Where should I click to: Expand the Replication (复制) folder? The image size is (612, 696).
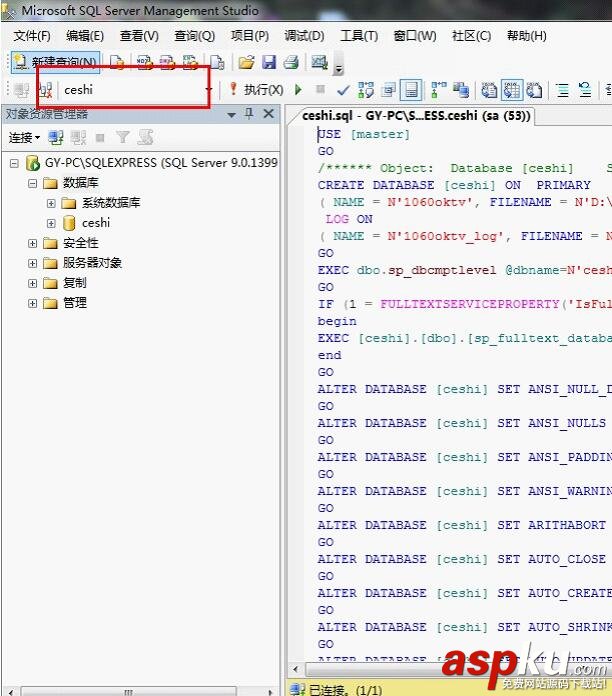click(x=32, y=283)
